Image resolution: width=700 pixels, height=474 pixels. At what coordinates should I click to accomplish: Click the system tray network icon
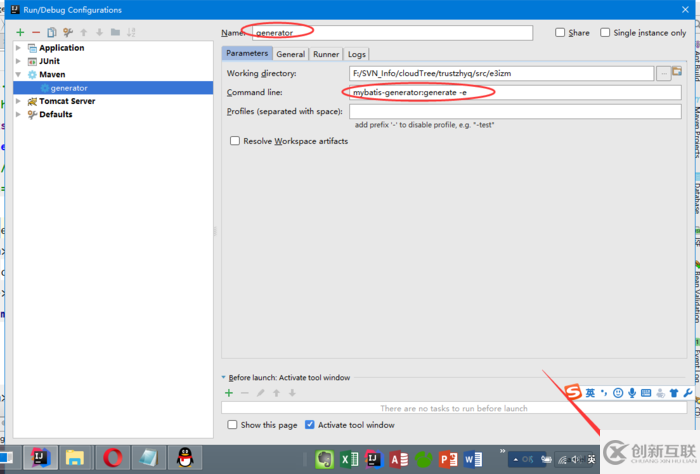563,459
